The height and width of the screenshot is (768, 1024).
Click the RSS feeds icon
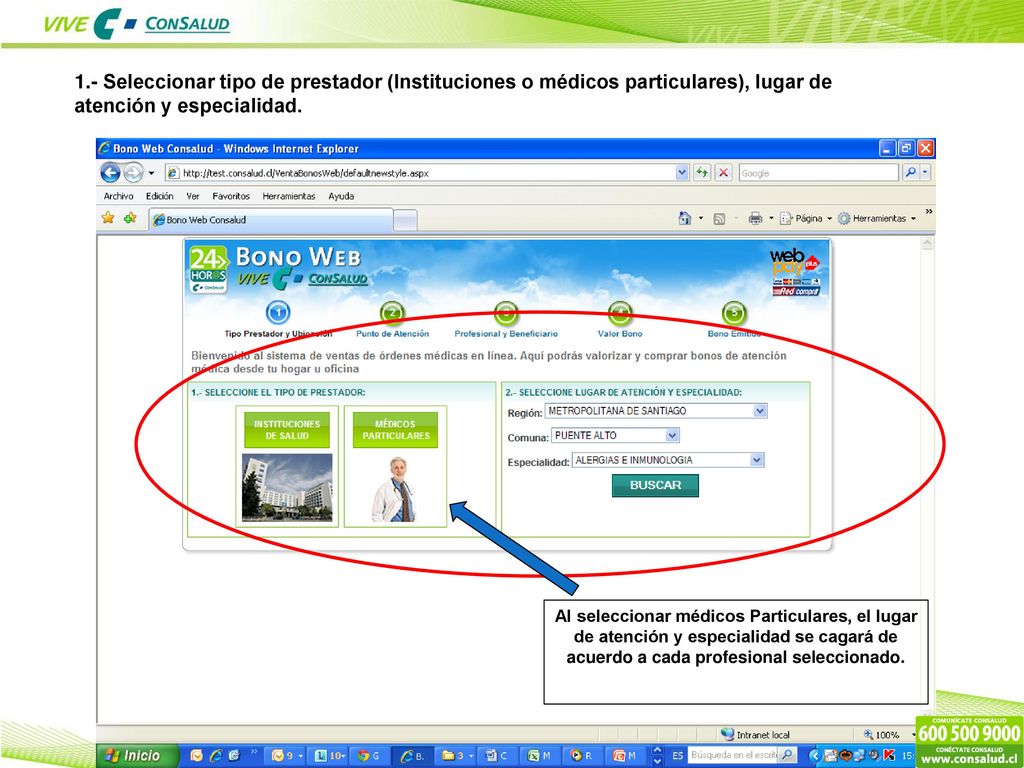(719, 219)
